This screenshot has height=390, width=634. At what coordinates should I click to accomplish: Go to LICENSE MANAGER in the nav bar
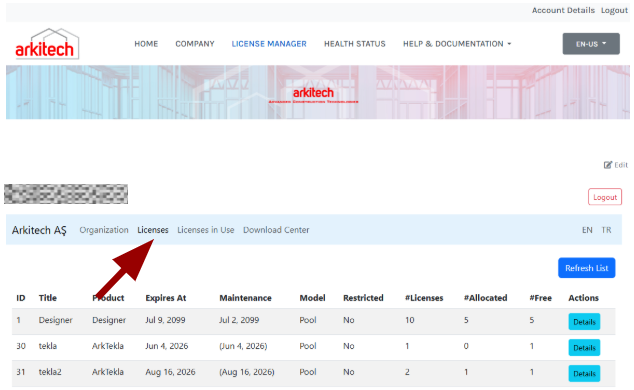(269, 44)
